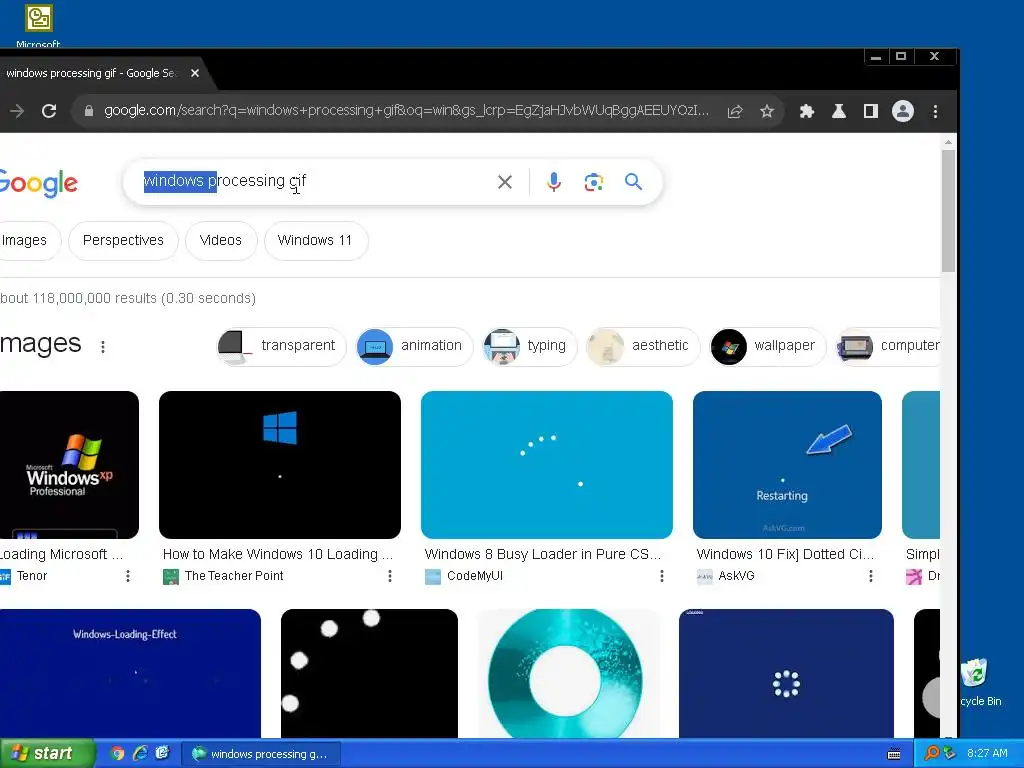The image size is (1024, 768).
Task: Clear the search box with X
Action: (505, 182)
